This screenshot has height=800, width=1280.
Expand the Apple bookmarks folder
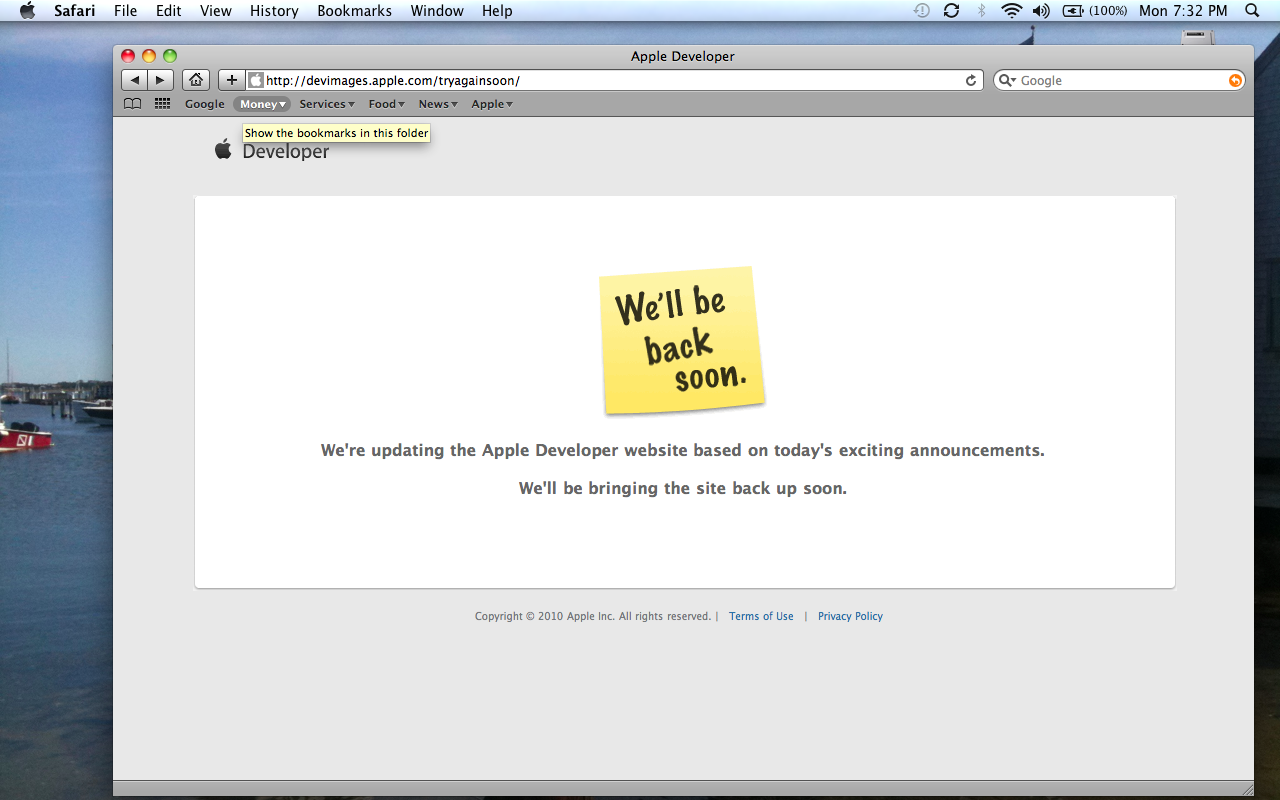(492, 104)
